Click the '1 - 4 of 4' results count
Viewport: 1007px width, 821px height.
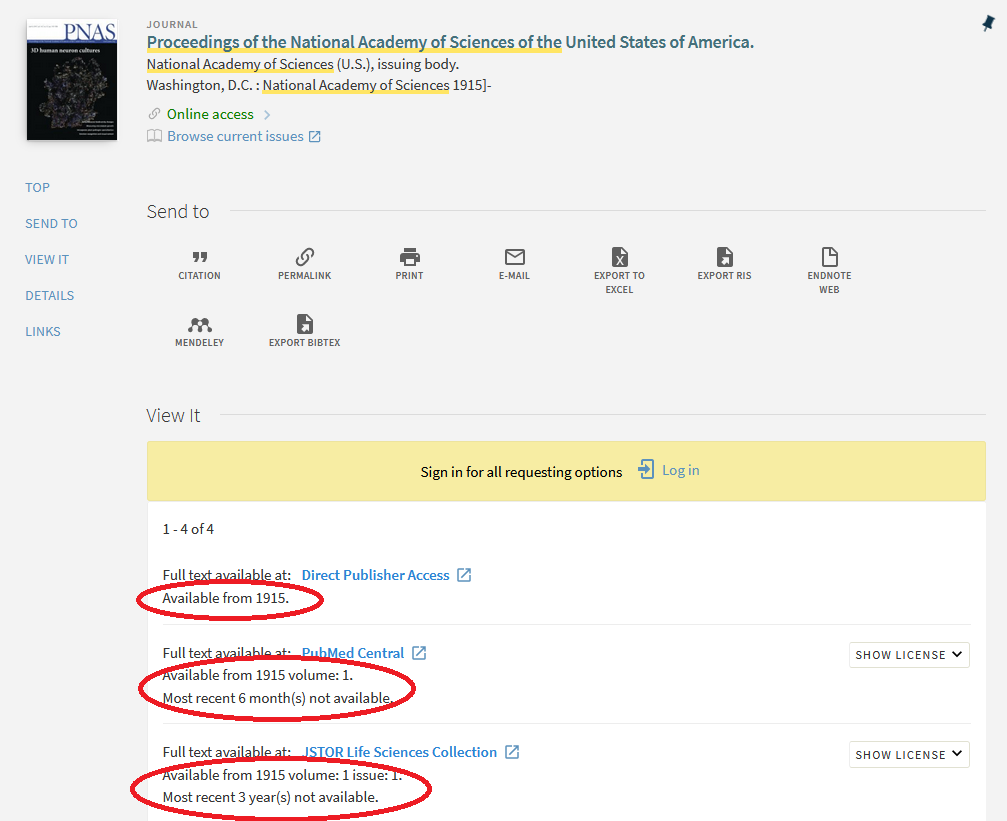[188, 529]
